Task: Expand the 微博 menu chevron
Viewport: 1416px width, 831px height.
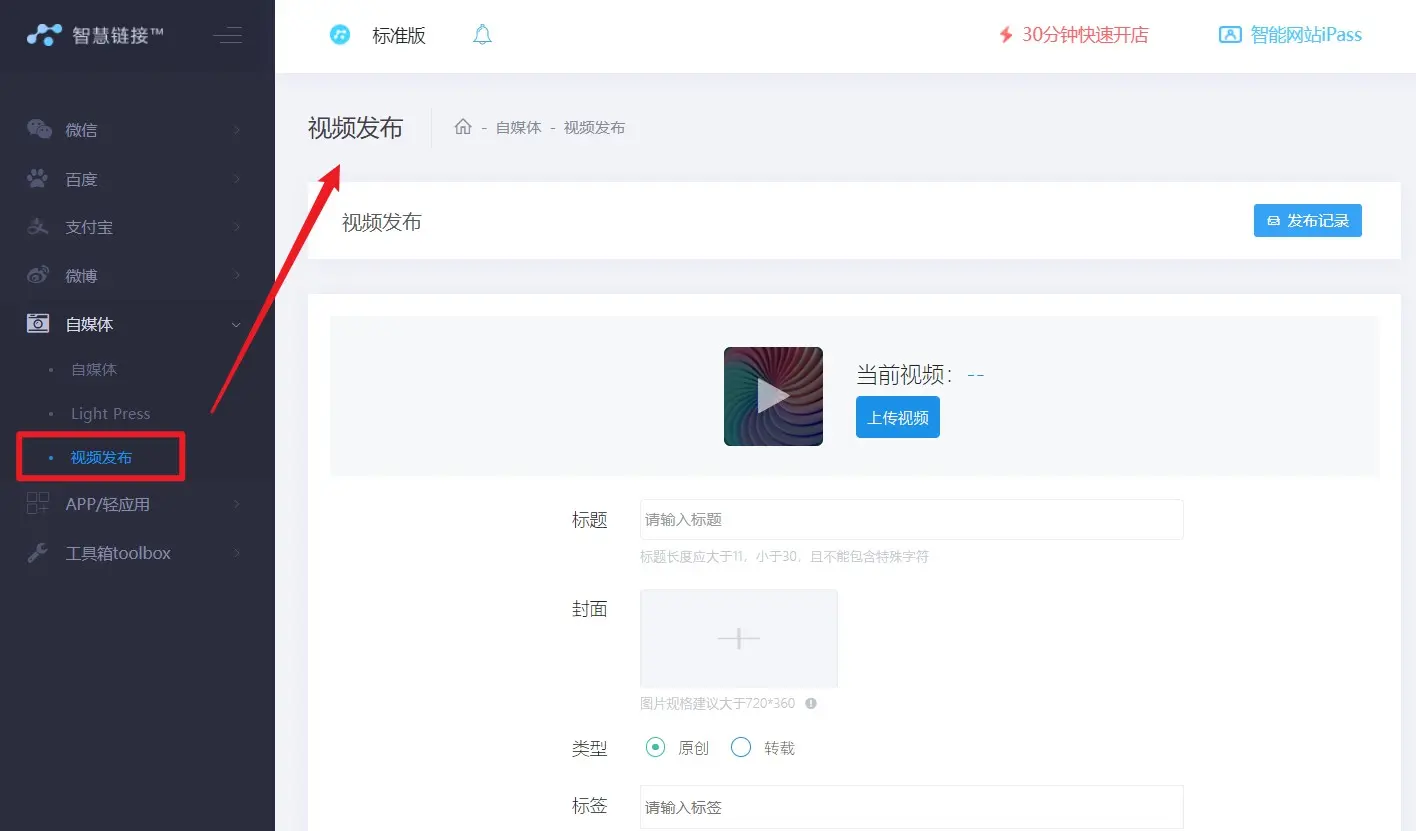Action: [237, 275]
